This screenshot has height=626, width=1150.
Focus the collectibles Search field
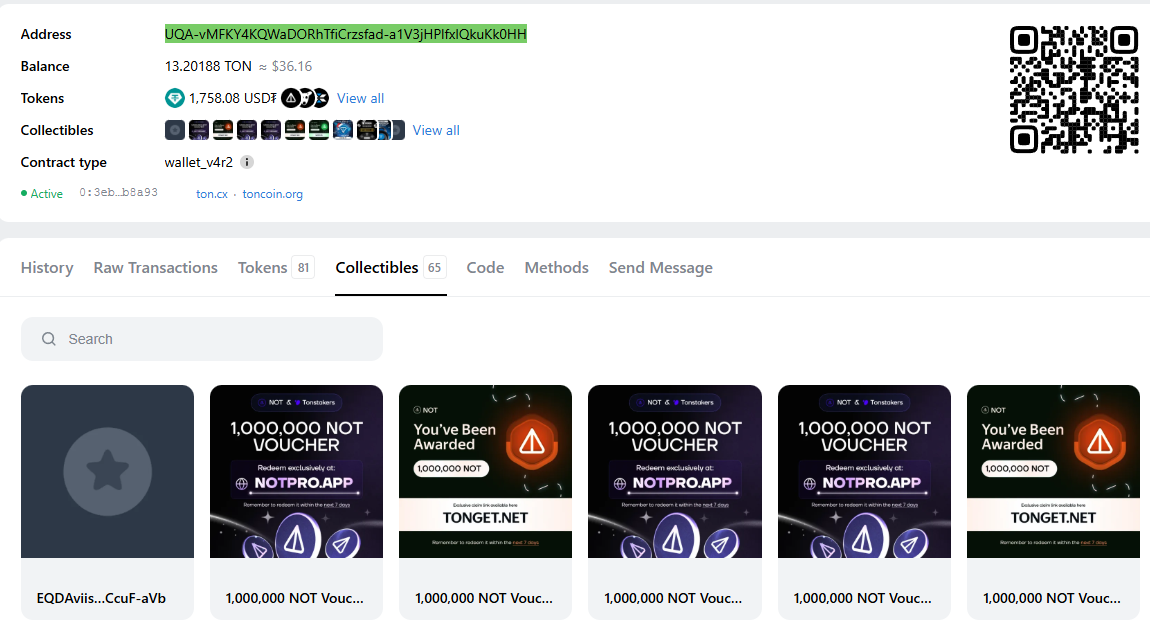(202, 339)
